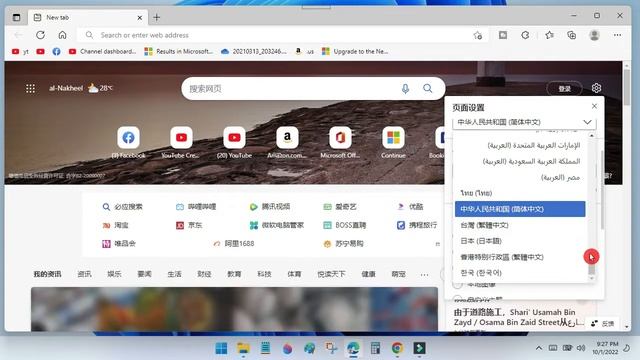
Task: Select Taiwan Traditional Chinese option
Action: point(520,225)
